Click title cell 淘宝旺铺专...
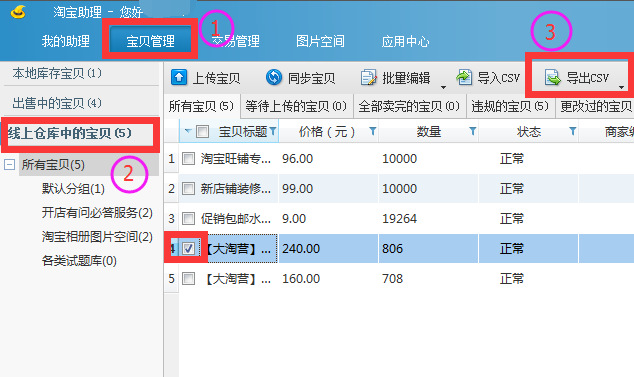Viewport: 634px width, 377px height. (x=236, y=159)
